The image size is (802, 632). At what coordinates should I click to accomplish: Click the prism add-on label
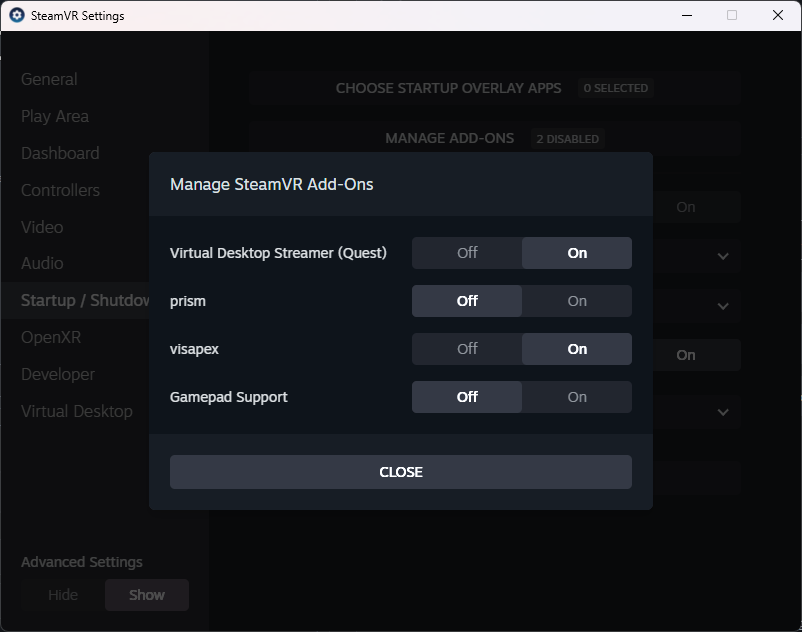point(188,301)
